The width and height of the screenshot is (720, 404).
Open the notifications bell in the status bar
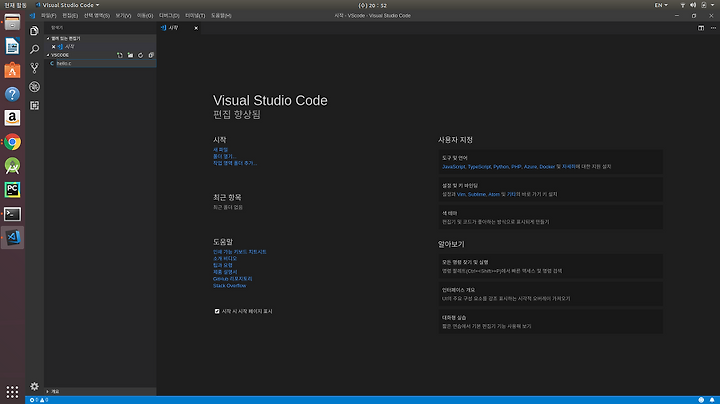coord(712,400)
